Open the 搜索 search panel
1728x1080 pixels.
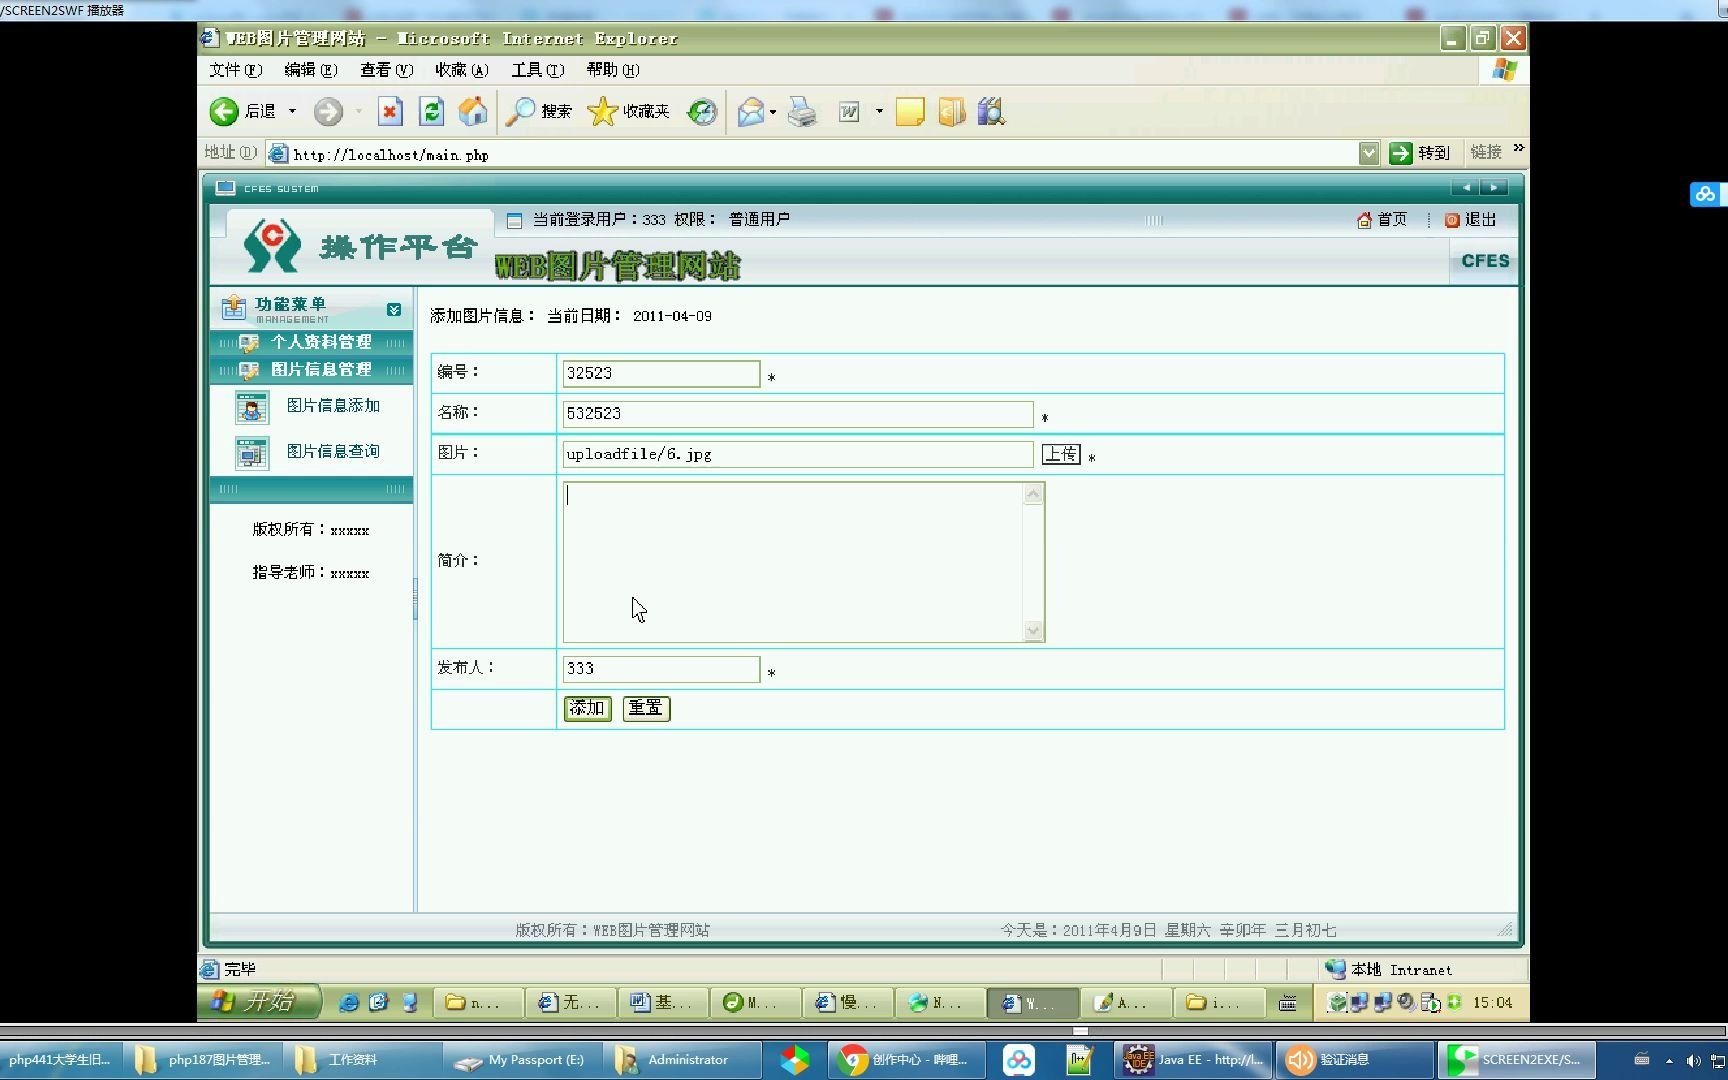pos(538,111)
